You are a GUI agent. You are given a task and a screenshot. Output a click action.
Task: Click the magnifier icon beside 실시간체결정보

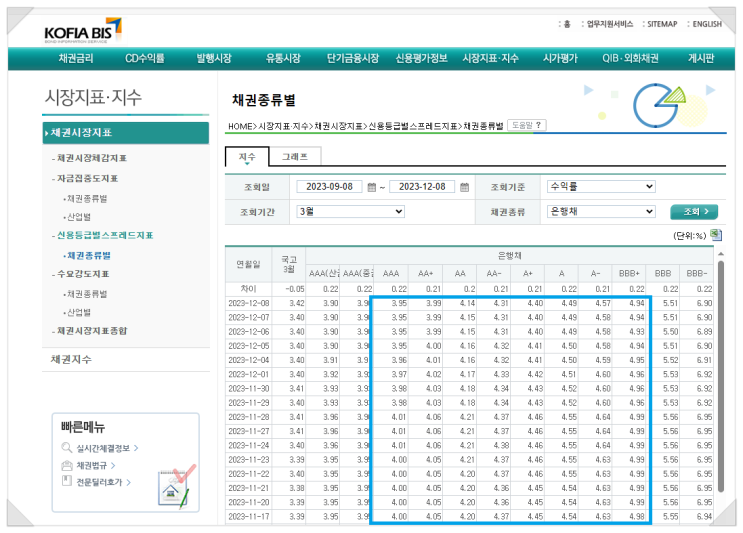[67, 449]
